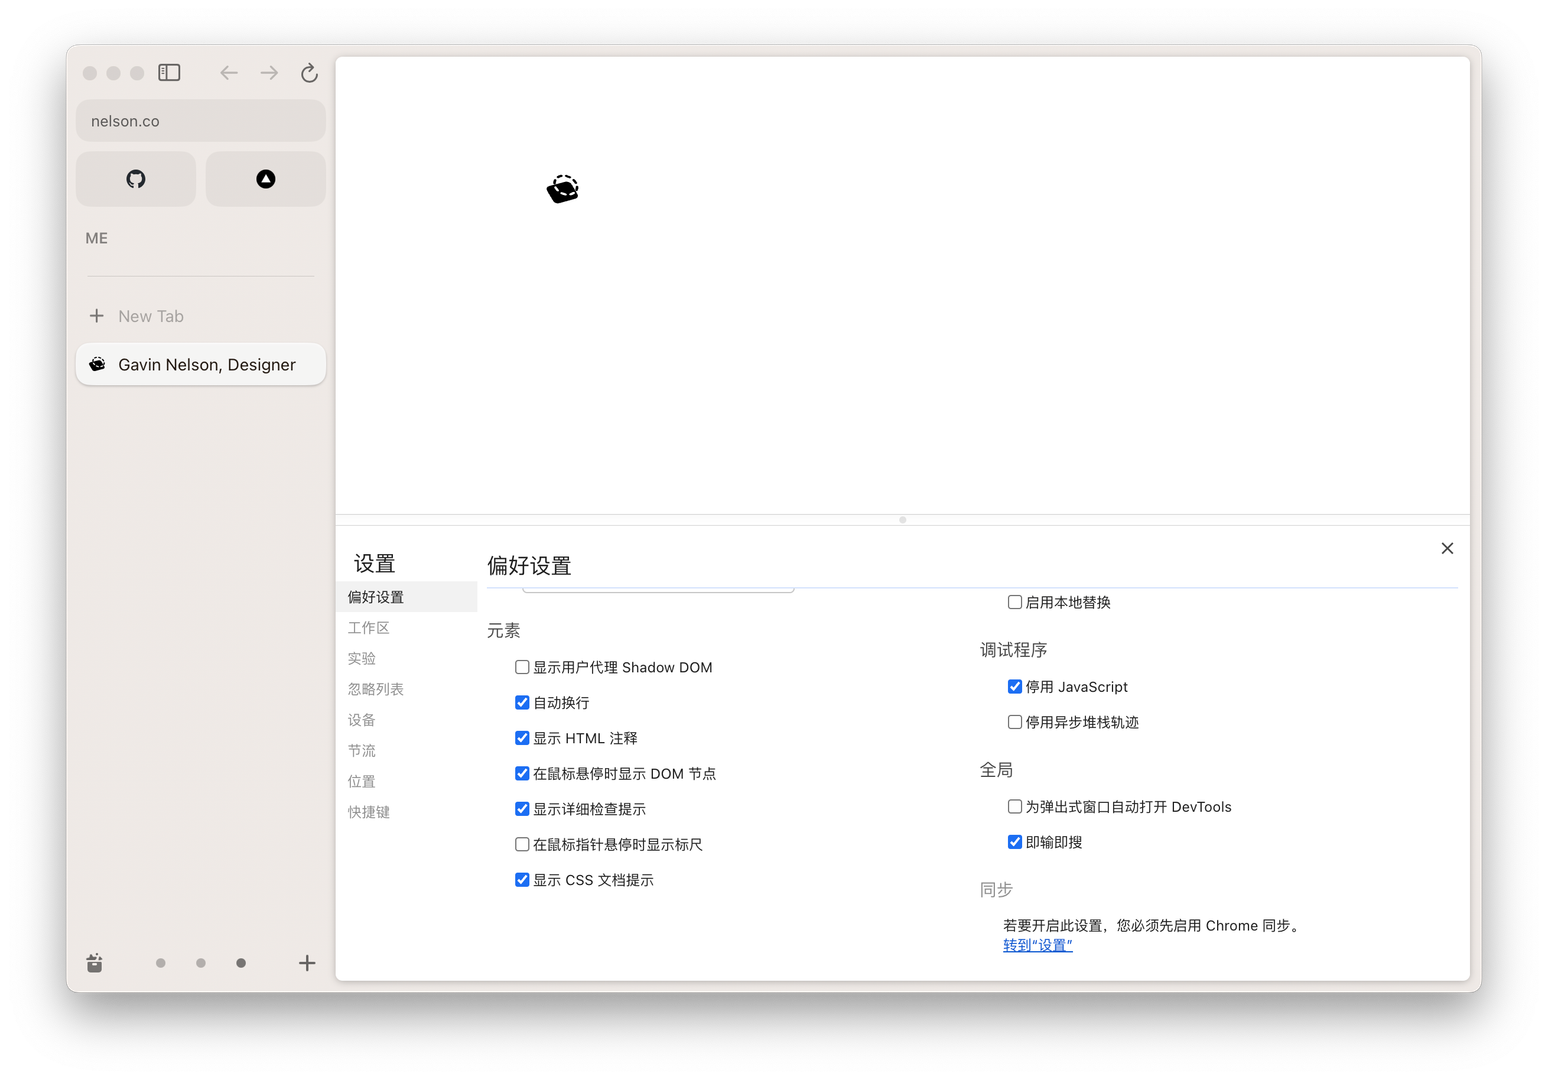
Task: Open the pinned GitHub favorite
Action: coord(136,179)
